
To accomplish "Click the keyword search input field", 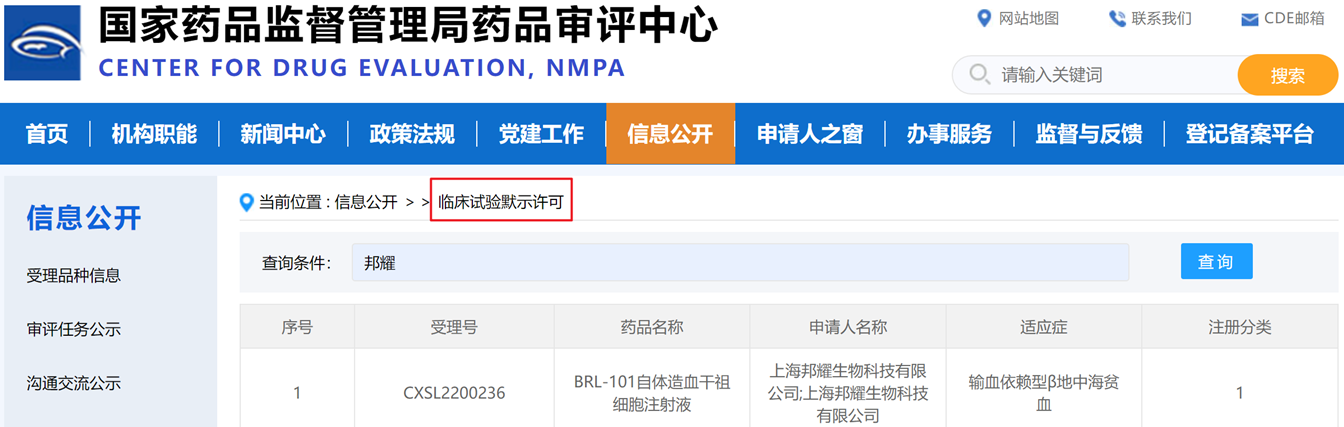I will pyautogui.click(x=1110, y=75).
